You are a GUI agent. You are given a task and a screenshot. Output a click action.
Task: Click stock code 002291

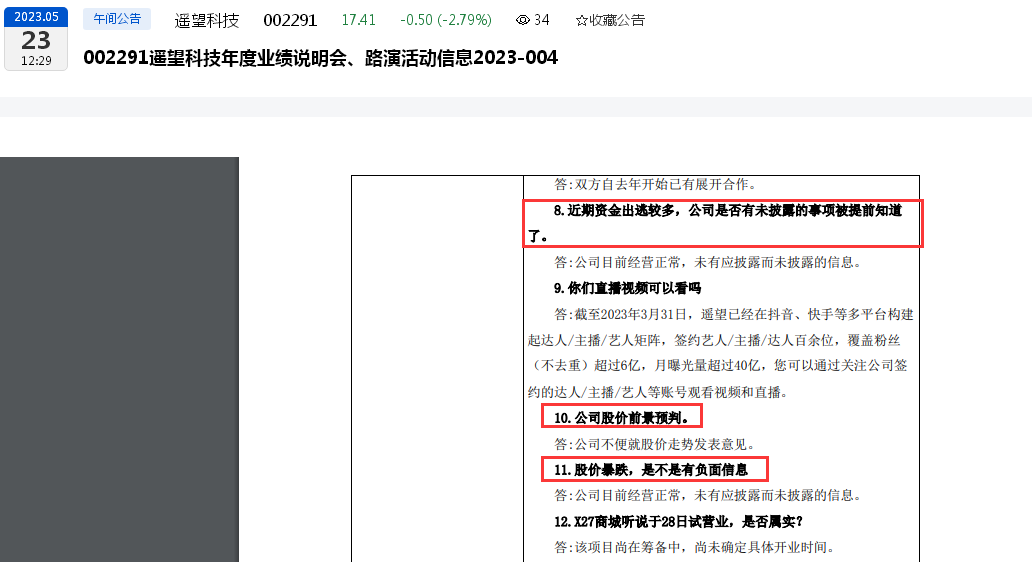pos(290,20)
